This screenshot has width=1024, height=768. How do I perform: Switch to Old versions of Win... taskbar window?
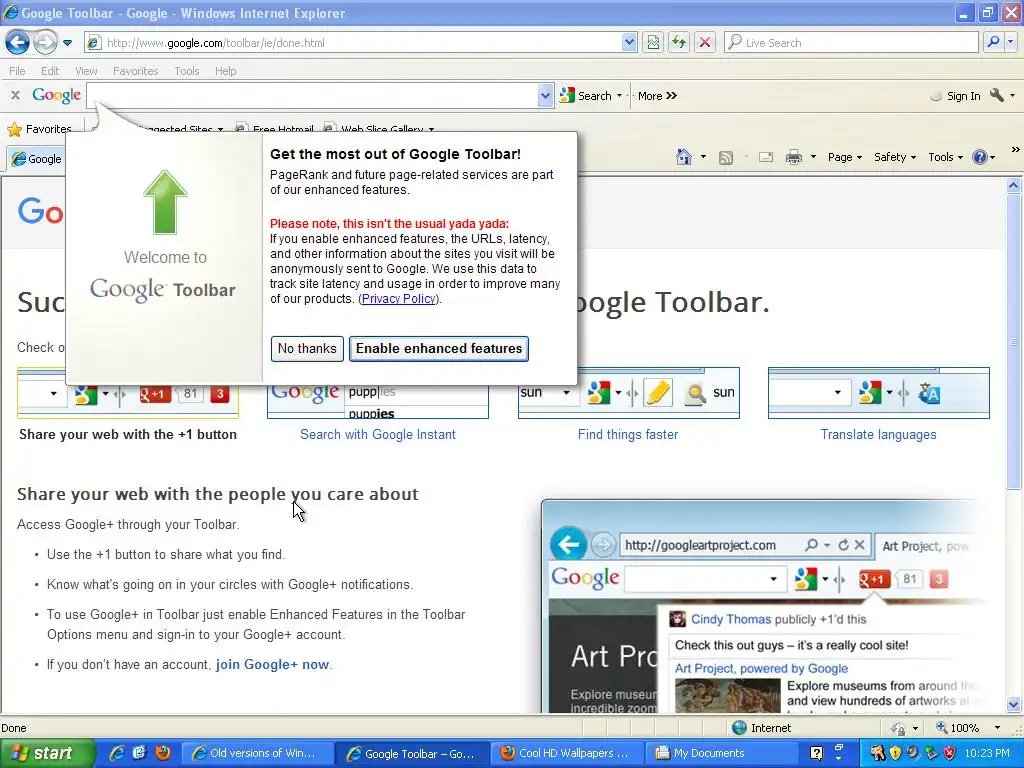[x=256, y=754]
